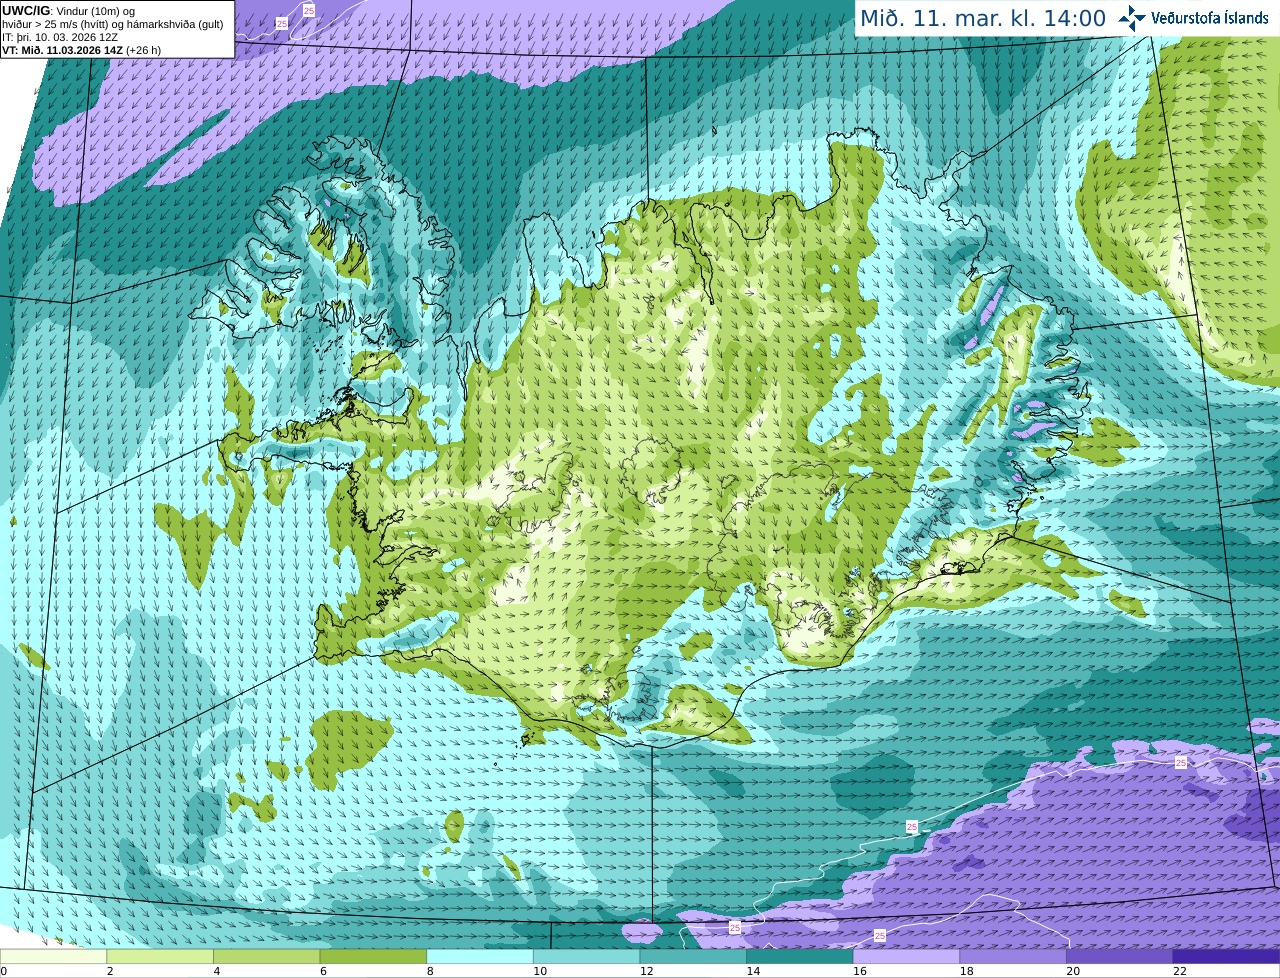Click the date heading Mið. 11. mar. kl. 14:00
The height and width of the screenshot is (978, 1280).
983,18
